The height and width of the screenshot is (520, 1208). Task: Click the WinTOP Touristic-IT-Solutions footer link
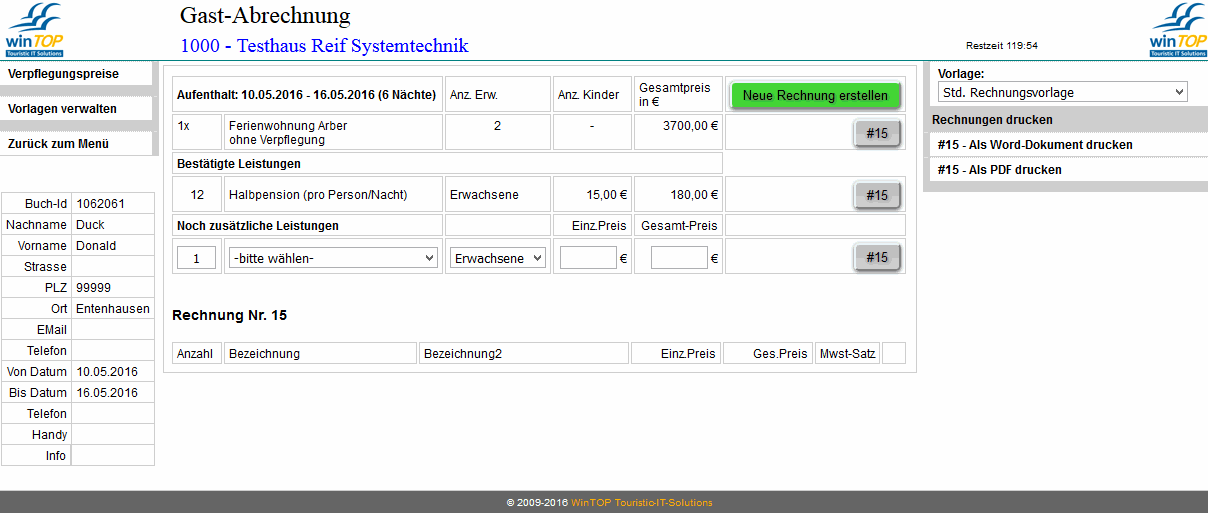click(x=641, y=503)
